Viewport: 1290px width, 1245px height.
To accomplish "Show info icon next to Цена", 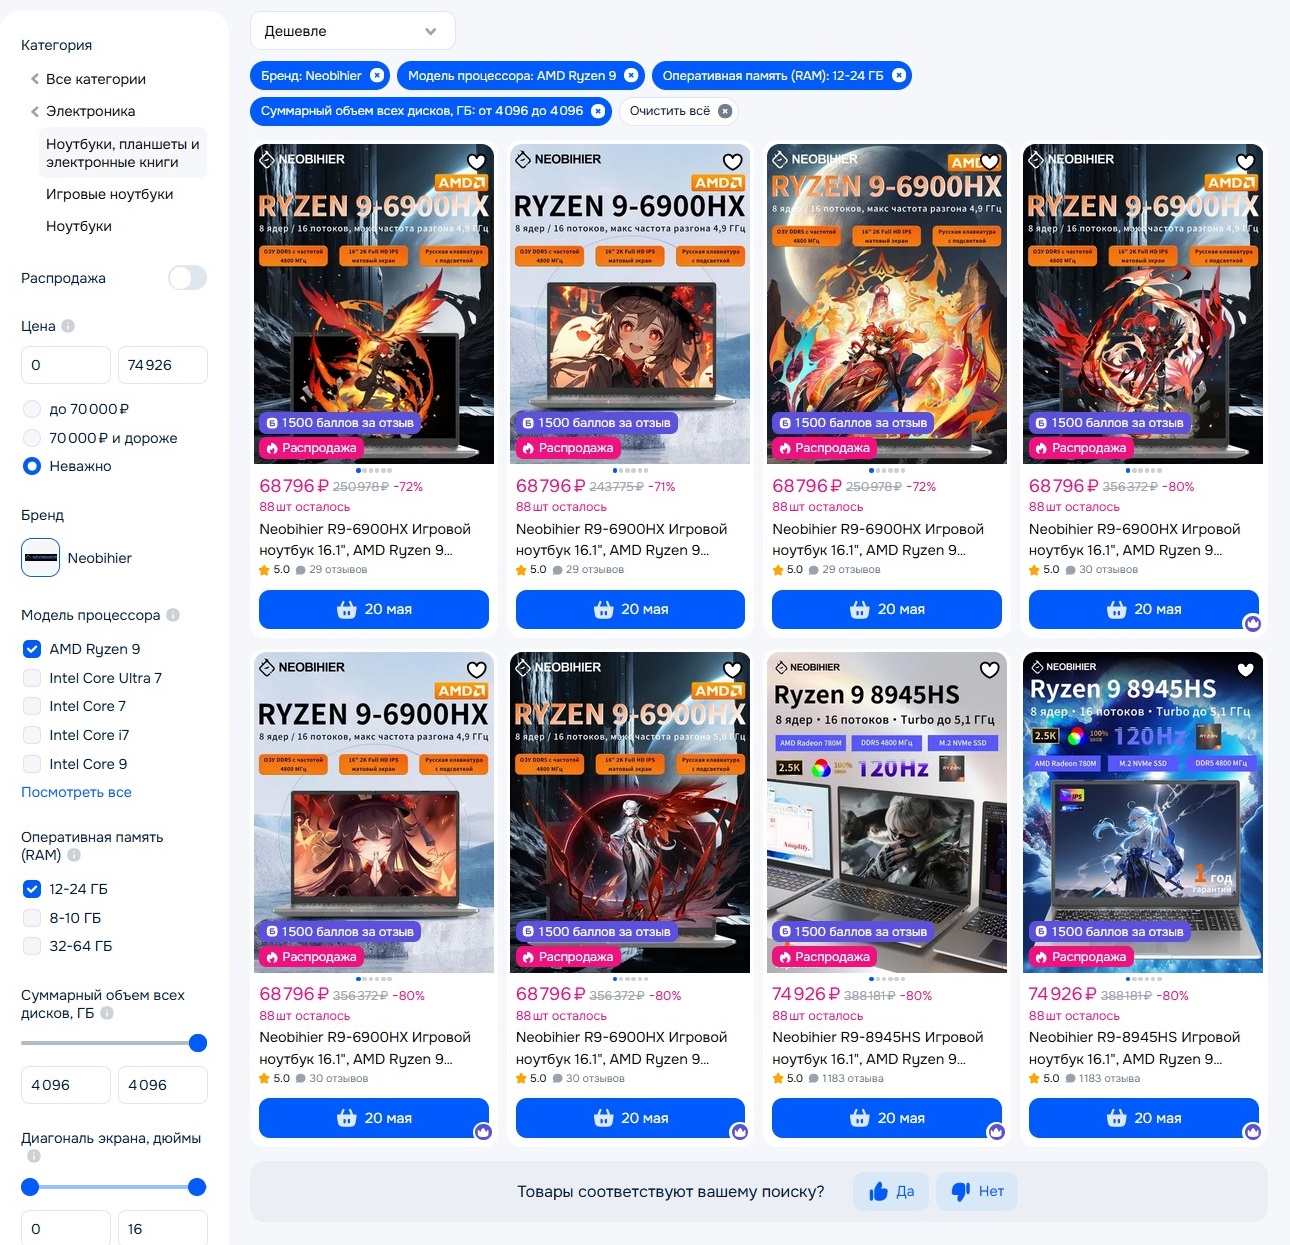I will coord(68,326).
